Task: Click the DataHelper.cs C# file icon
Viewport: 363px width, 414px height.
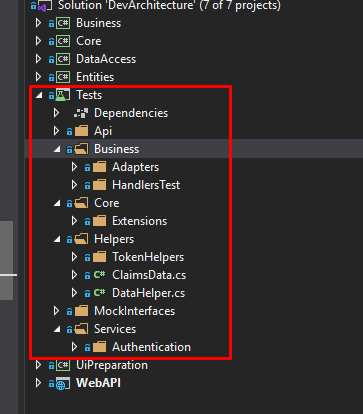Action: pos(99,293)
